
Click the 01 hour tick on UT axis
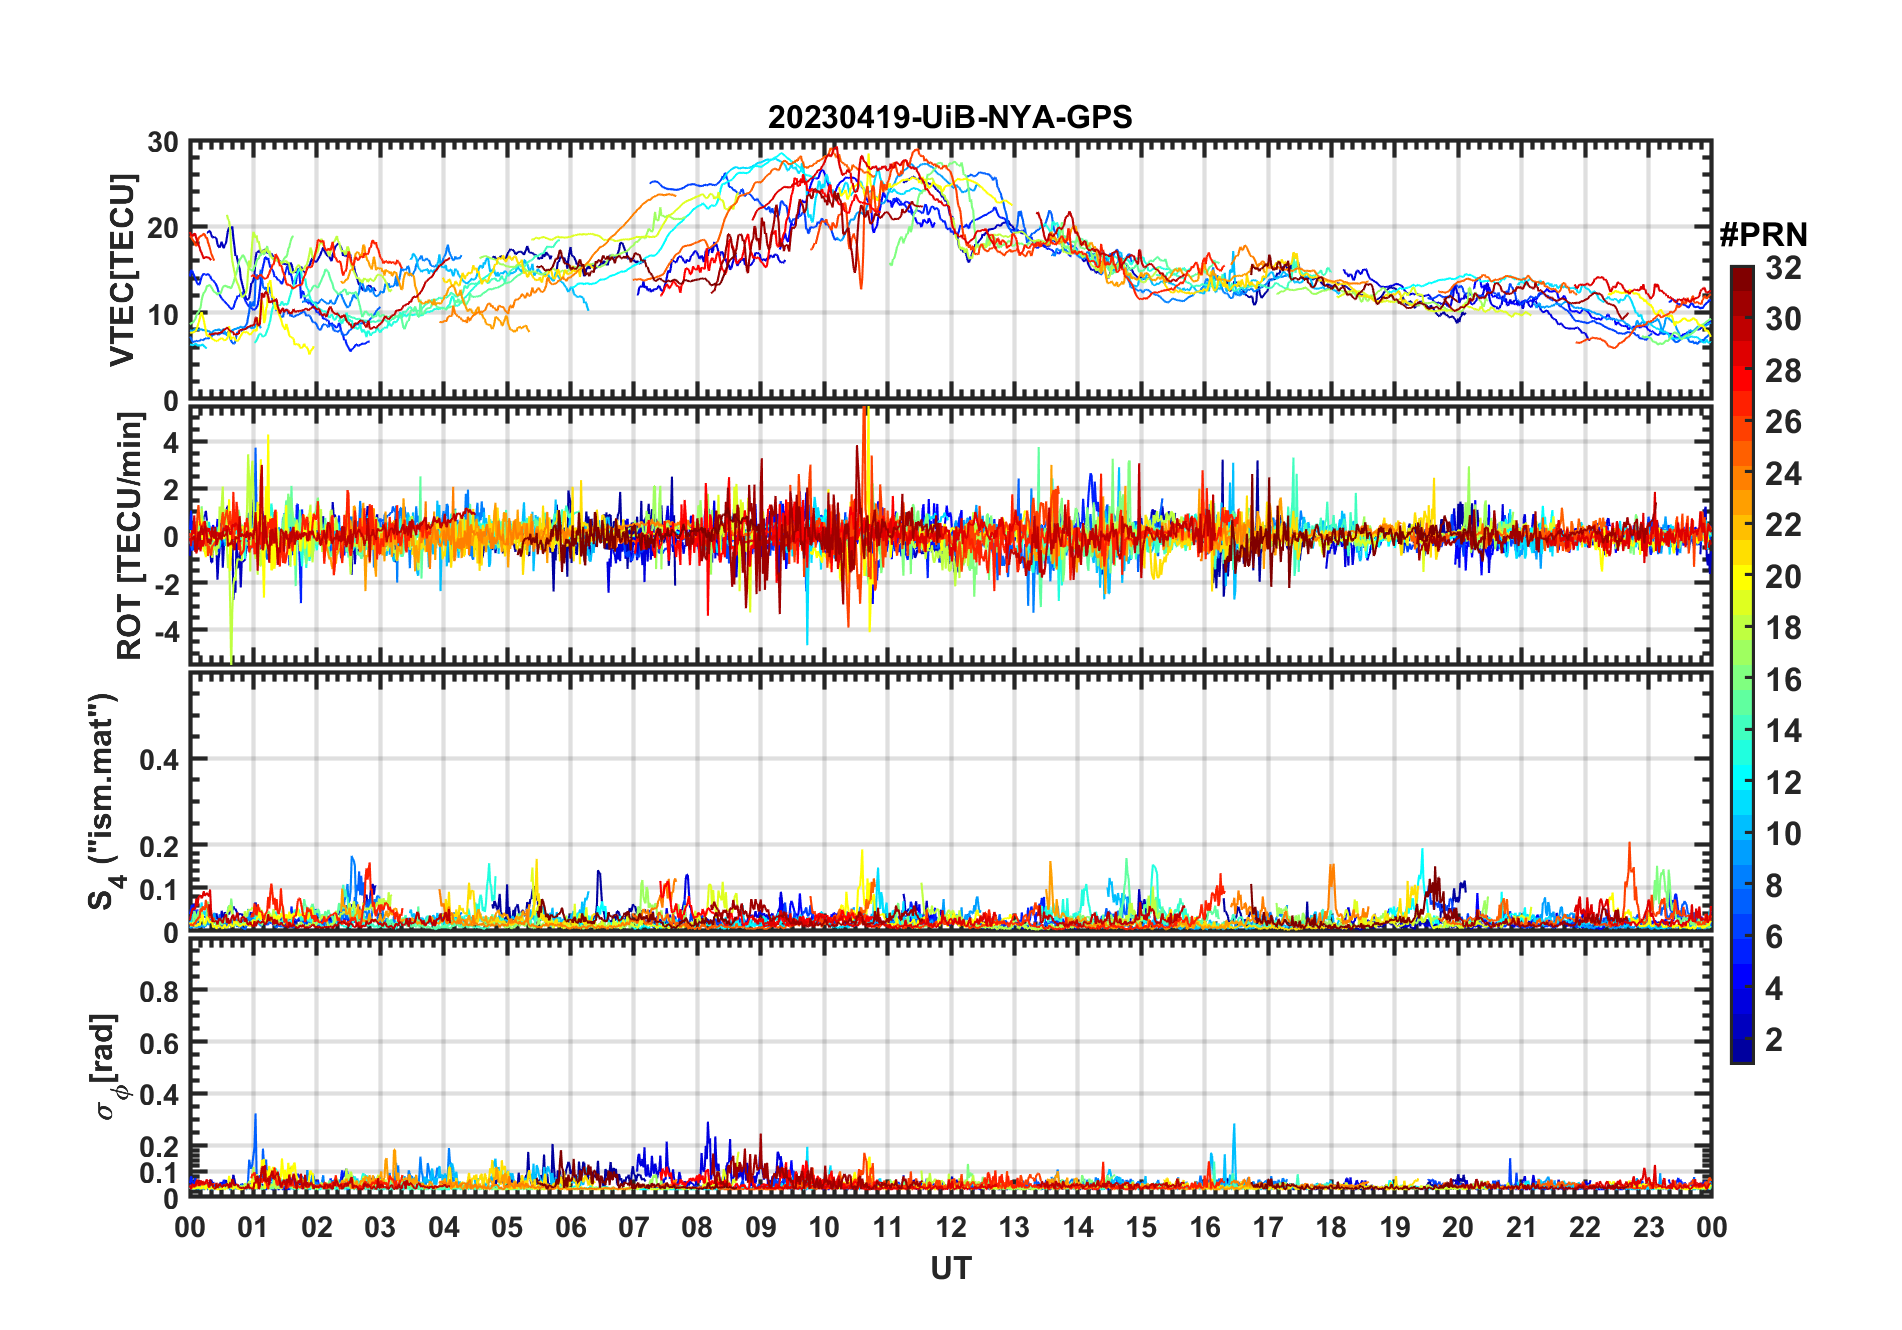click(254, 1228)
